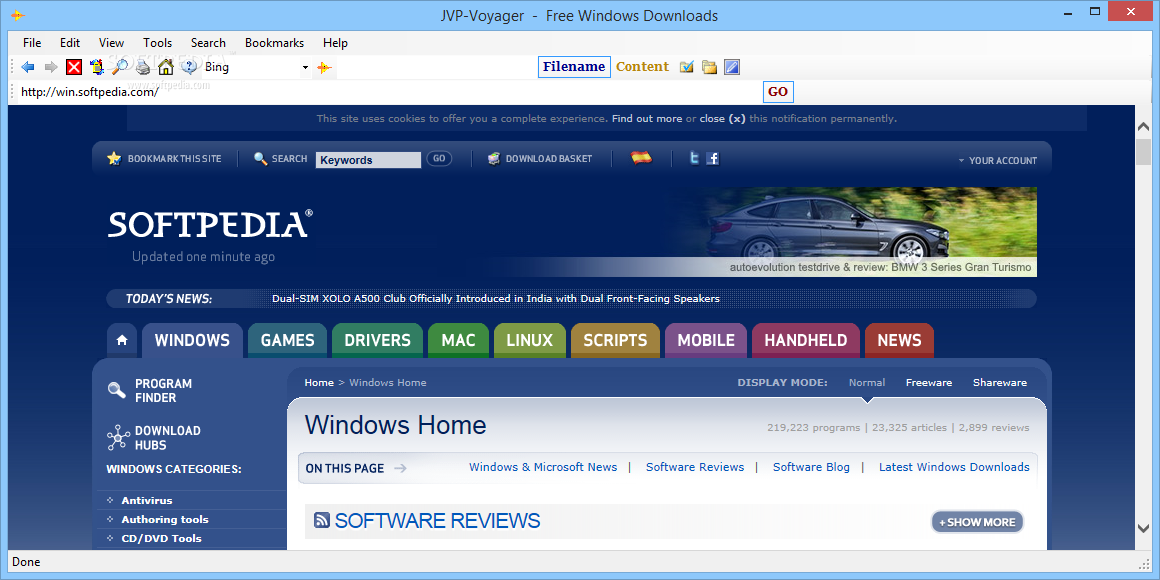The height and width of the screenshot is (580, 1160).
Task: Click the gray Forward arrow icon
Action: [51, 67]
